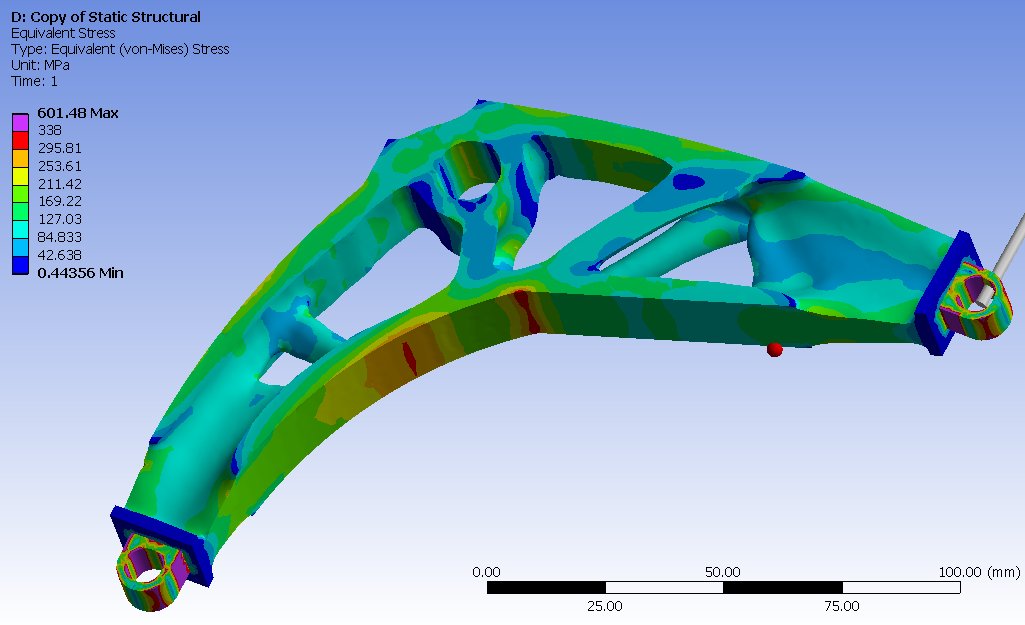Click the 84.833 legend value
Viewport: 1025px width, 625px height.
[x=59, y=237]
